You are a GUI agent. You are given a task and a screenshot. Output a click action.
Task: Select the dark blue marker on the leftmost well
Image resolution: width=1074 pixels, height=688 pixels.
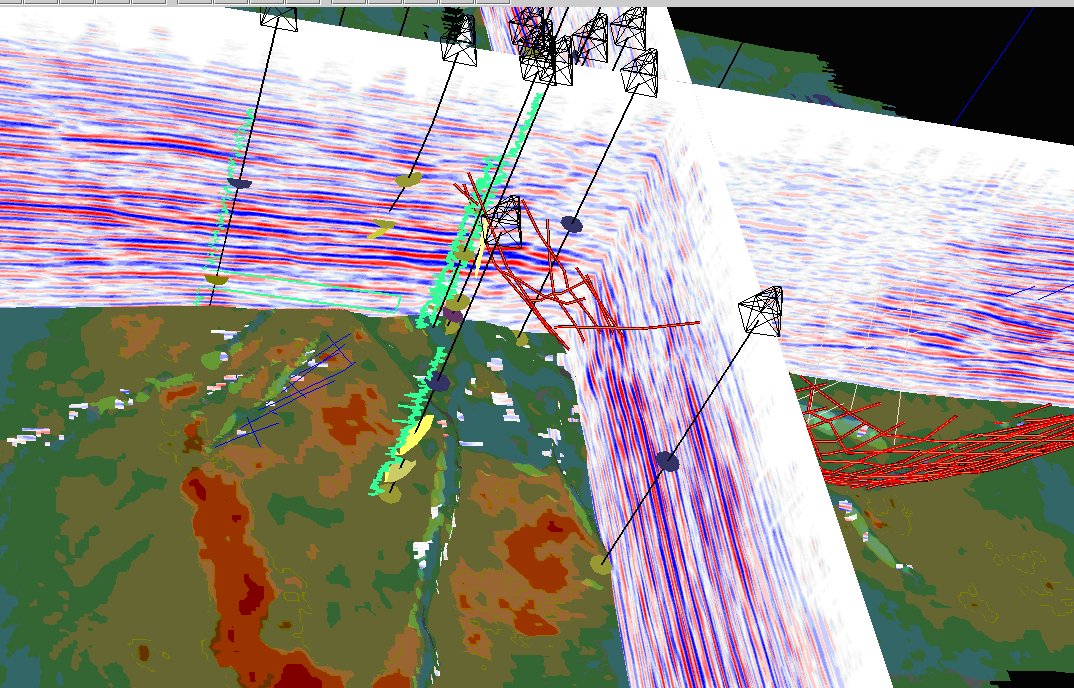coord(239,183)
